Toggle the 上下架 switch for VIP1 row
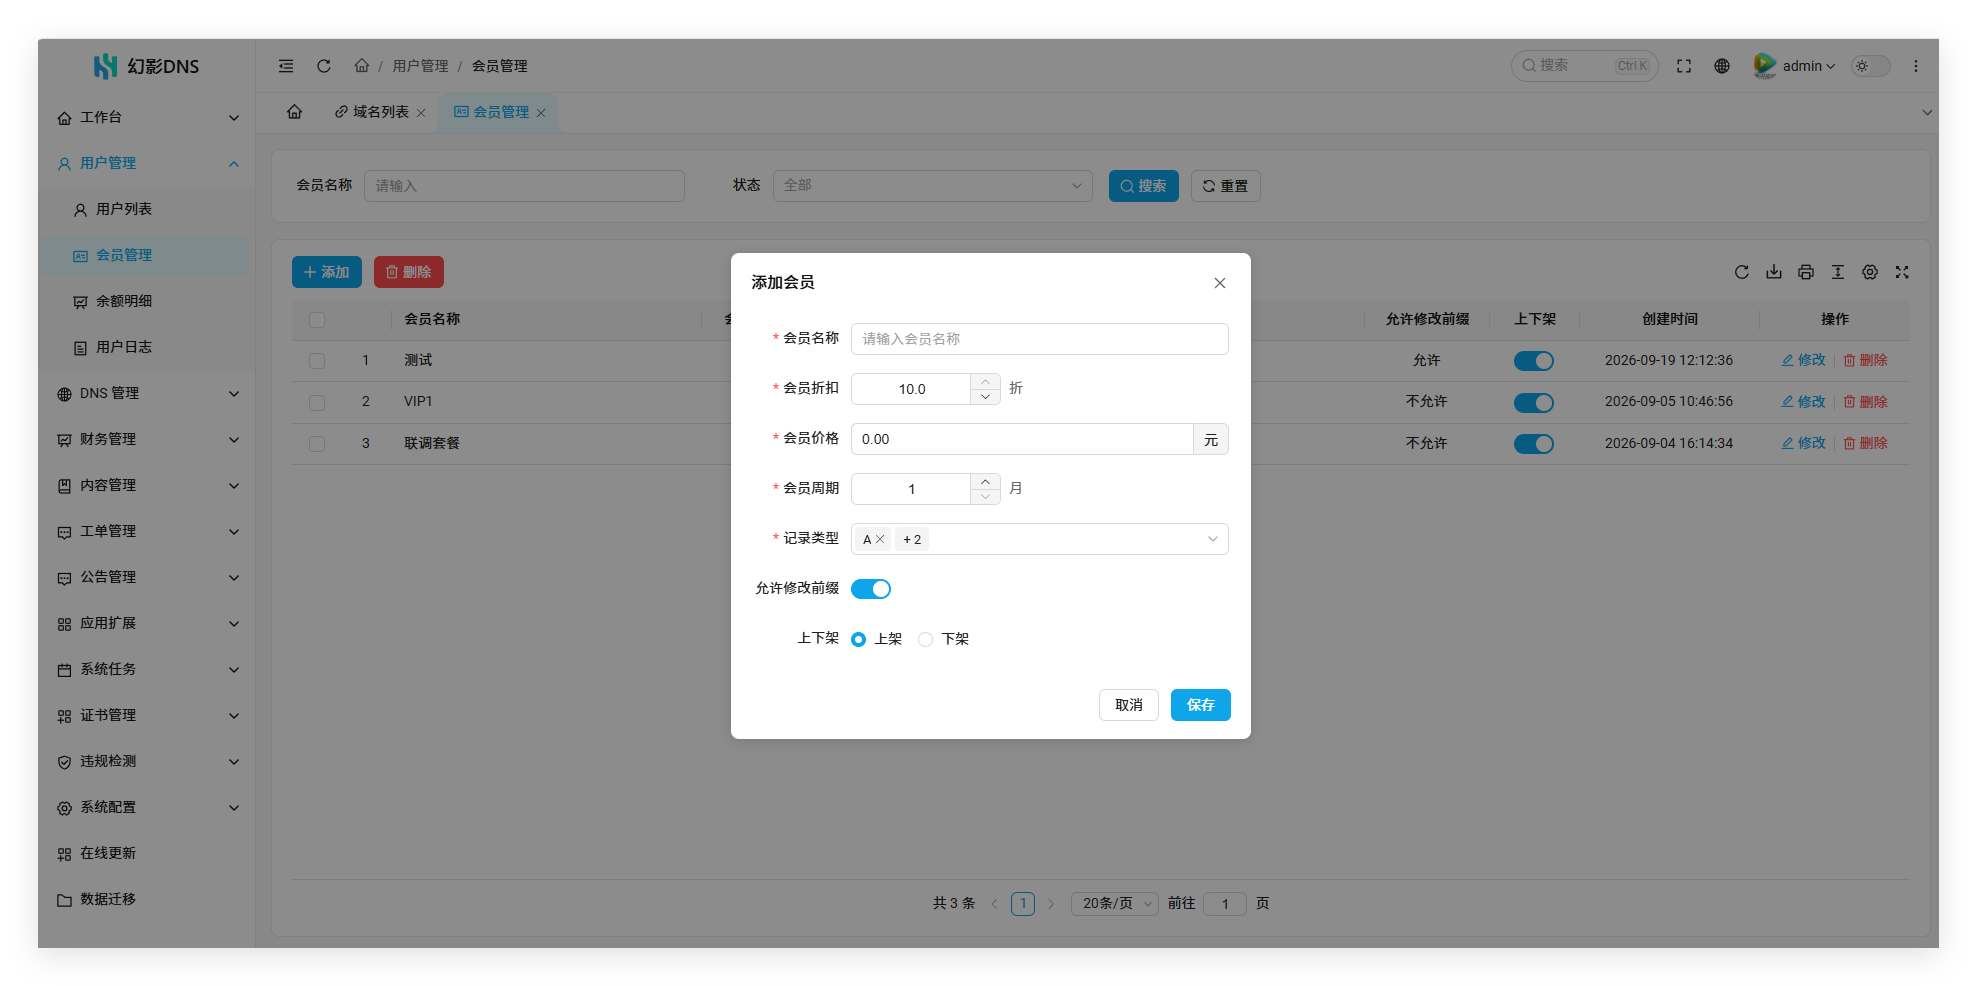 pyautogui.click(x=1534, y=403)
